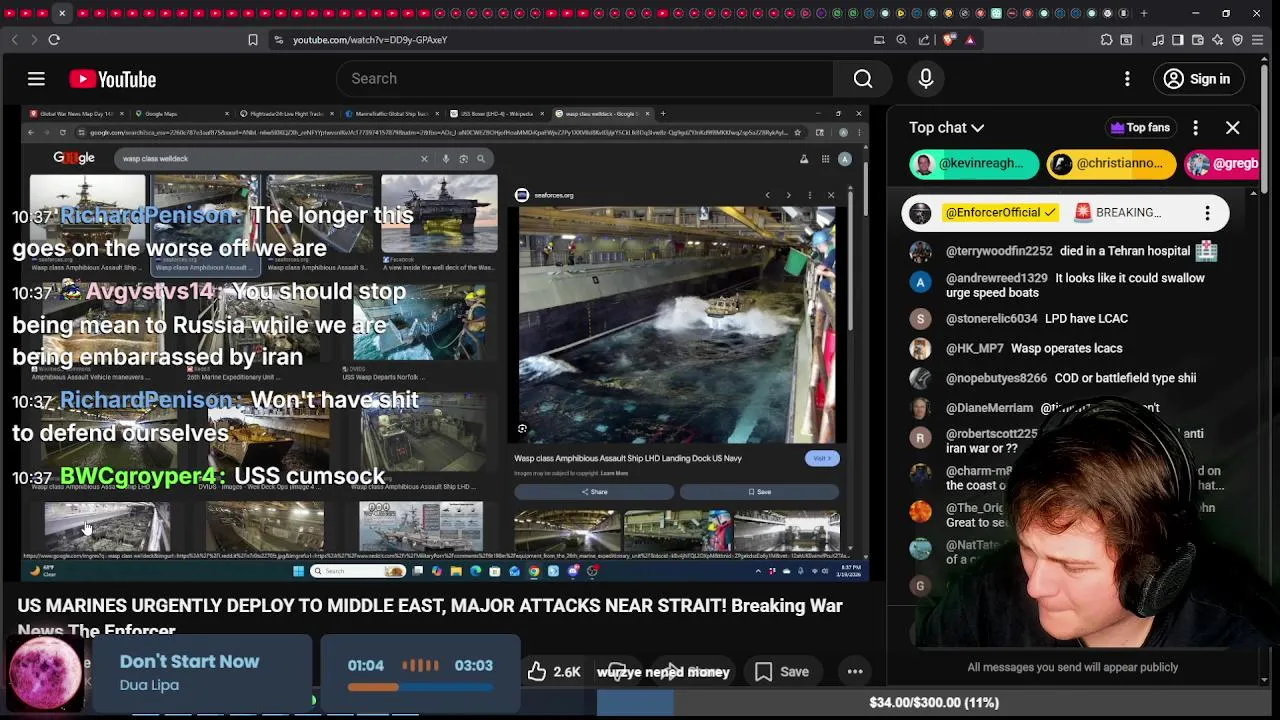Click the message 'Wasp operates lcacs'
Screen dimensions: 1280x720
1067,349
